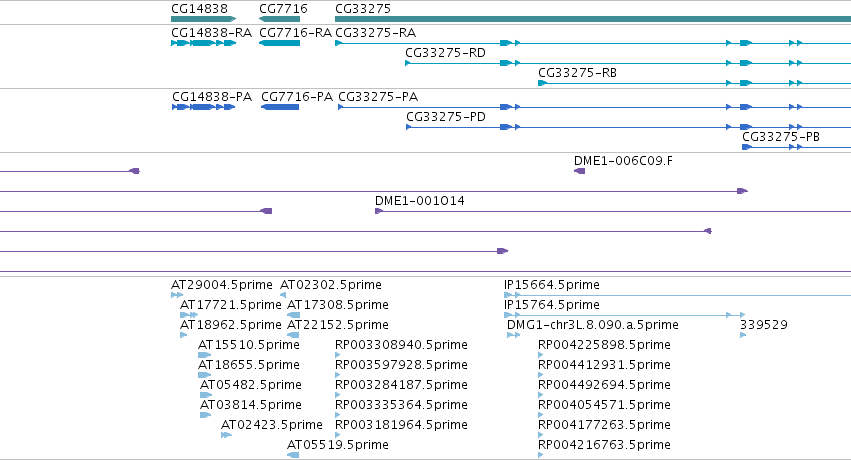Select protein CG33275-PB label
The width and height of the screenshot is (851, 460).
click(x=781, y=137)
